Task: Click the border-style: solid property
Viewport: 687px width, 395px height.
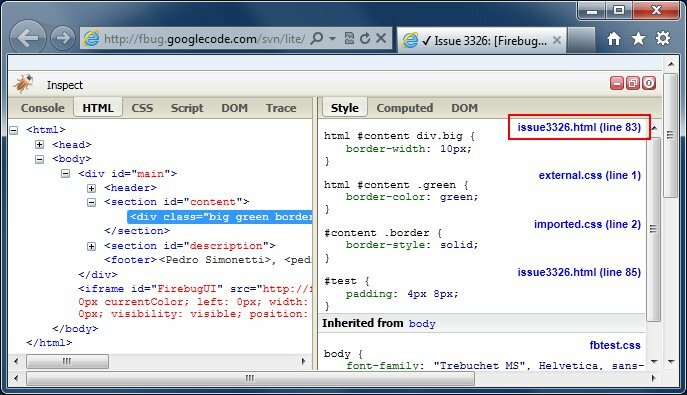Action: 412,245
